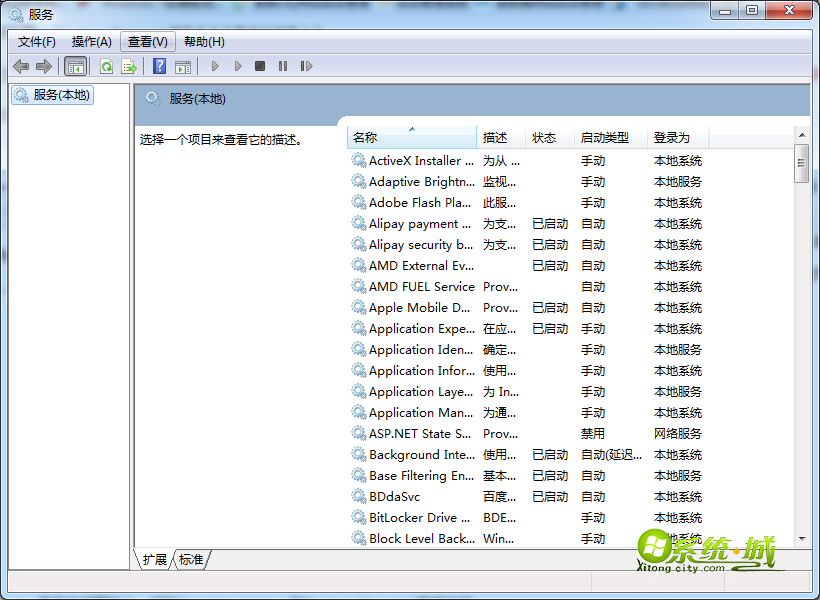Click the restart service icon
Viewport: 820px width, 600px height.
point(307,66)
